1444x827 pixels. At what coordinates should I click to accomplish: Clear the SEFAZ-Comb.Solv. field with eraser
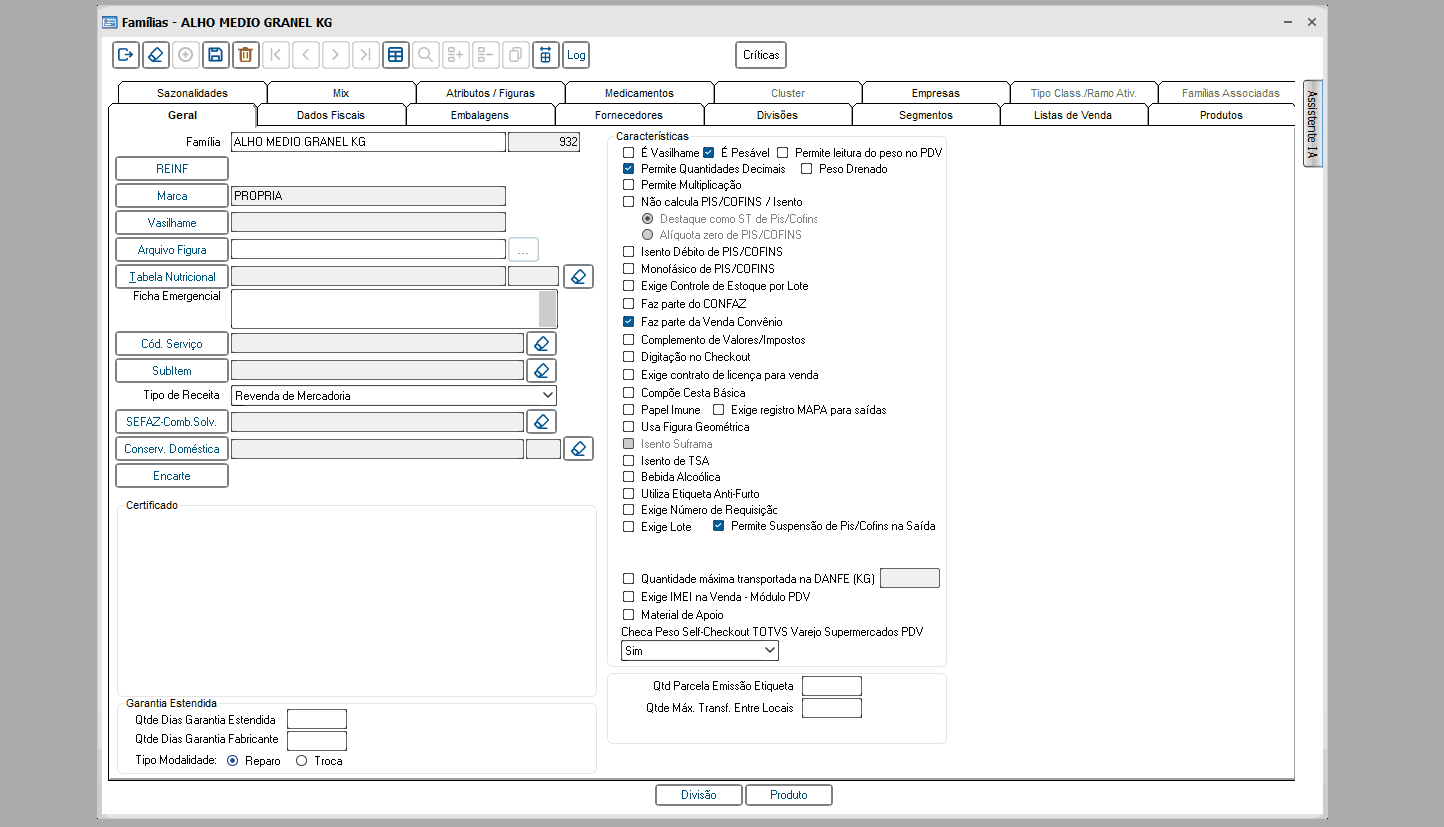[x=541, y=422]
